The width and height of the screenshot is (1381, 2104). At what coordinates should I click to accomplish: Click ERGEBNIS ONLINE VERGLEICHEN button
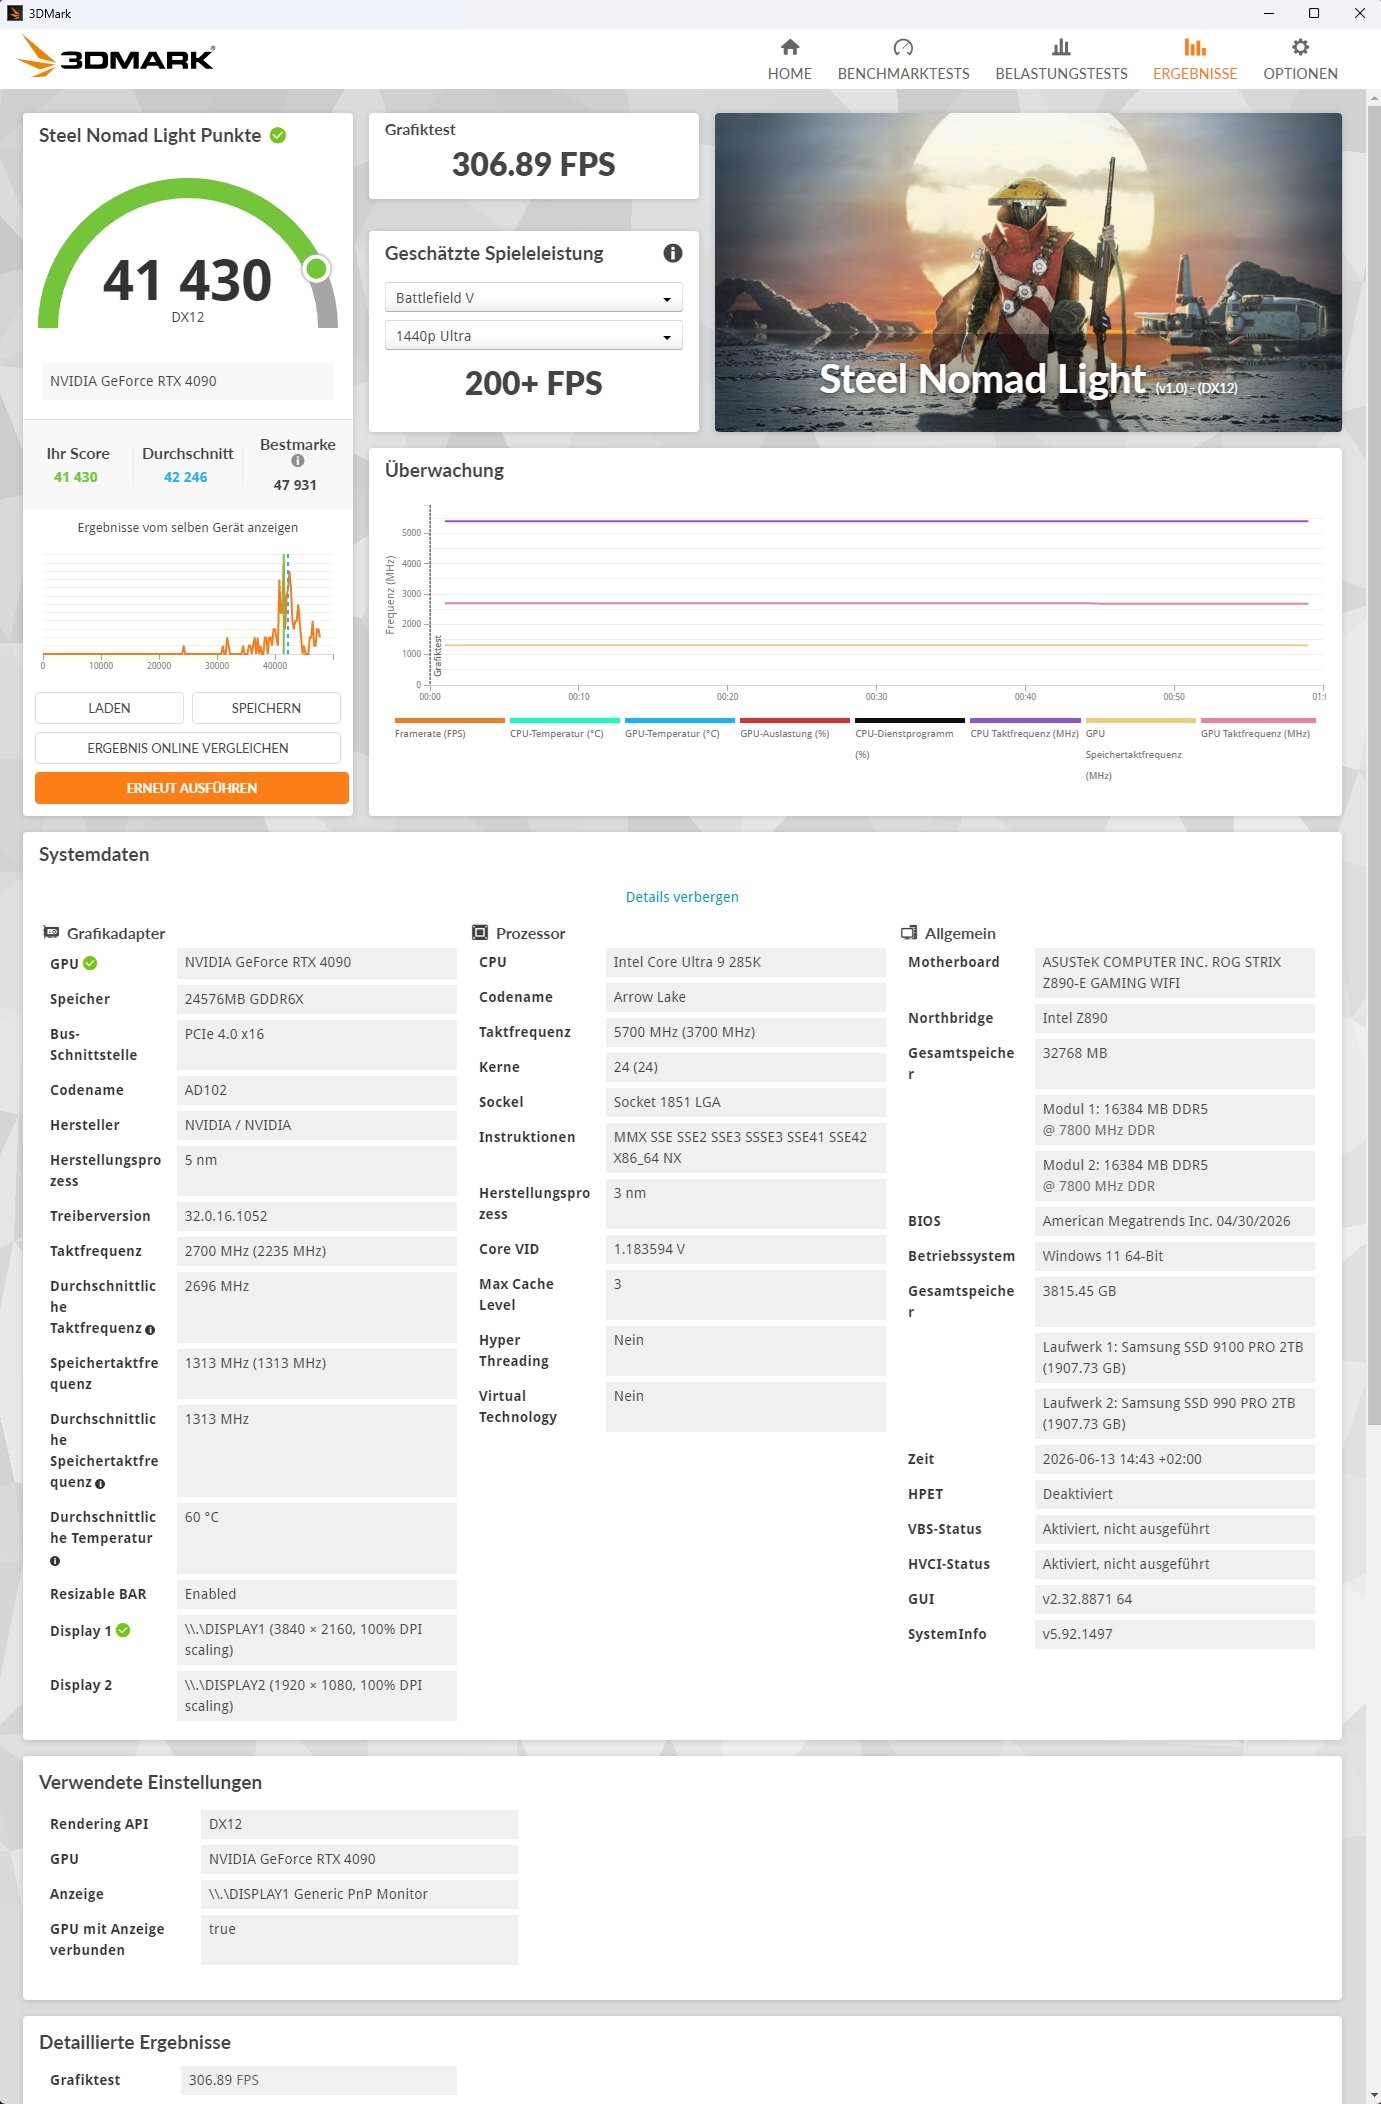[x=188, y=748]
